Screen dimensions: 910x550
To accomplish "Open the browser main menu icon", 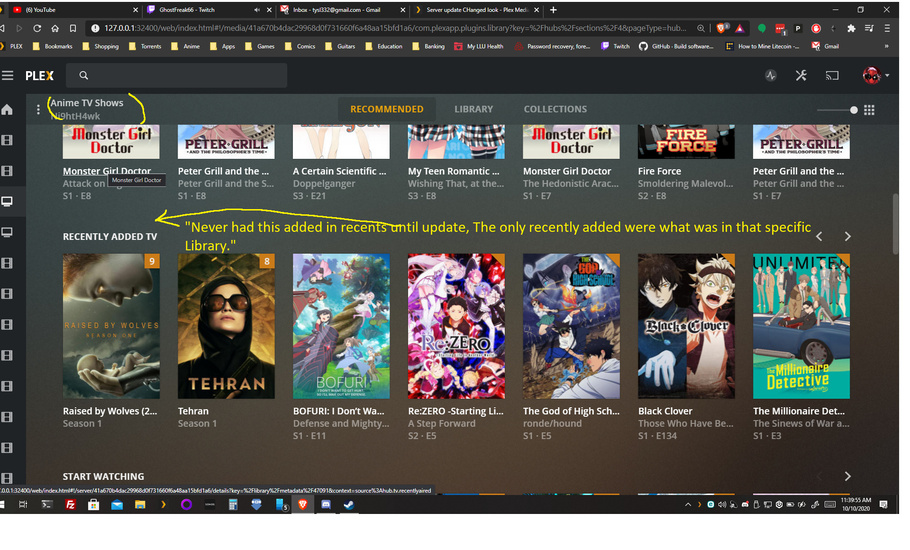I will coord(887,28).
